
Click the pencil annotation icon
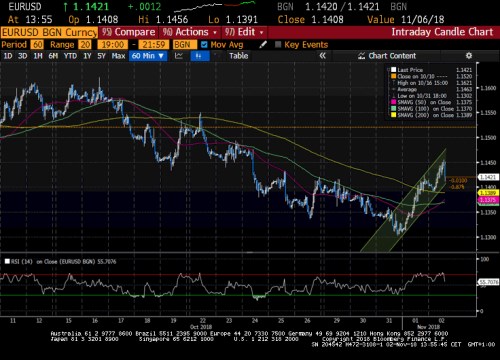(x=263, y=45)
